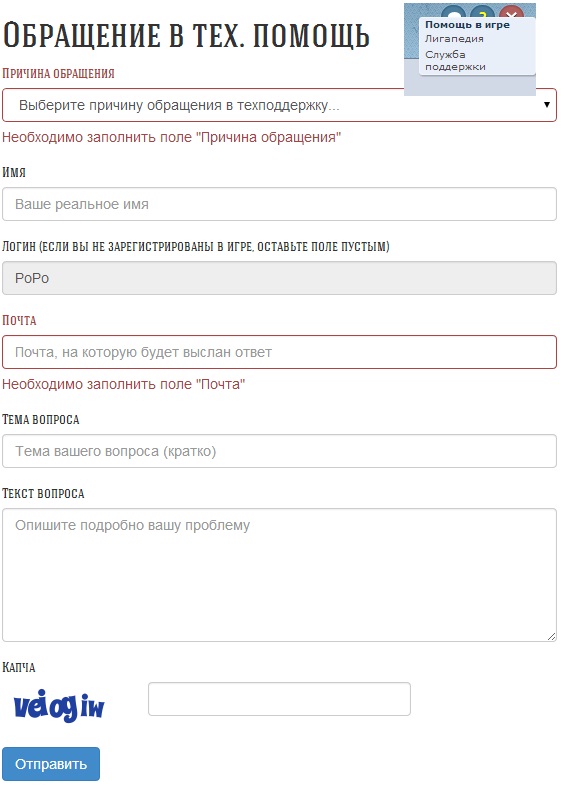The width and height of the screenshot is (580, 786).
Task: Click the black dropdown arrow on reason selector
Action: (546, 105)
